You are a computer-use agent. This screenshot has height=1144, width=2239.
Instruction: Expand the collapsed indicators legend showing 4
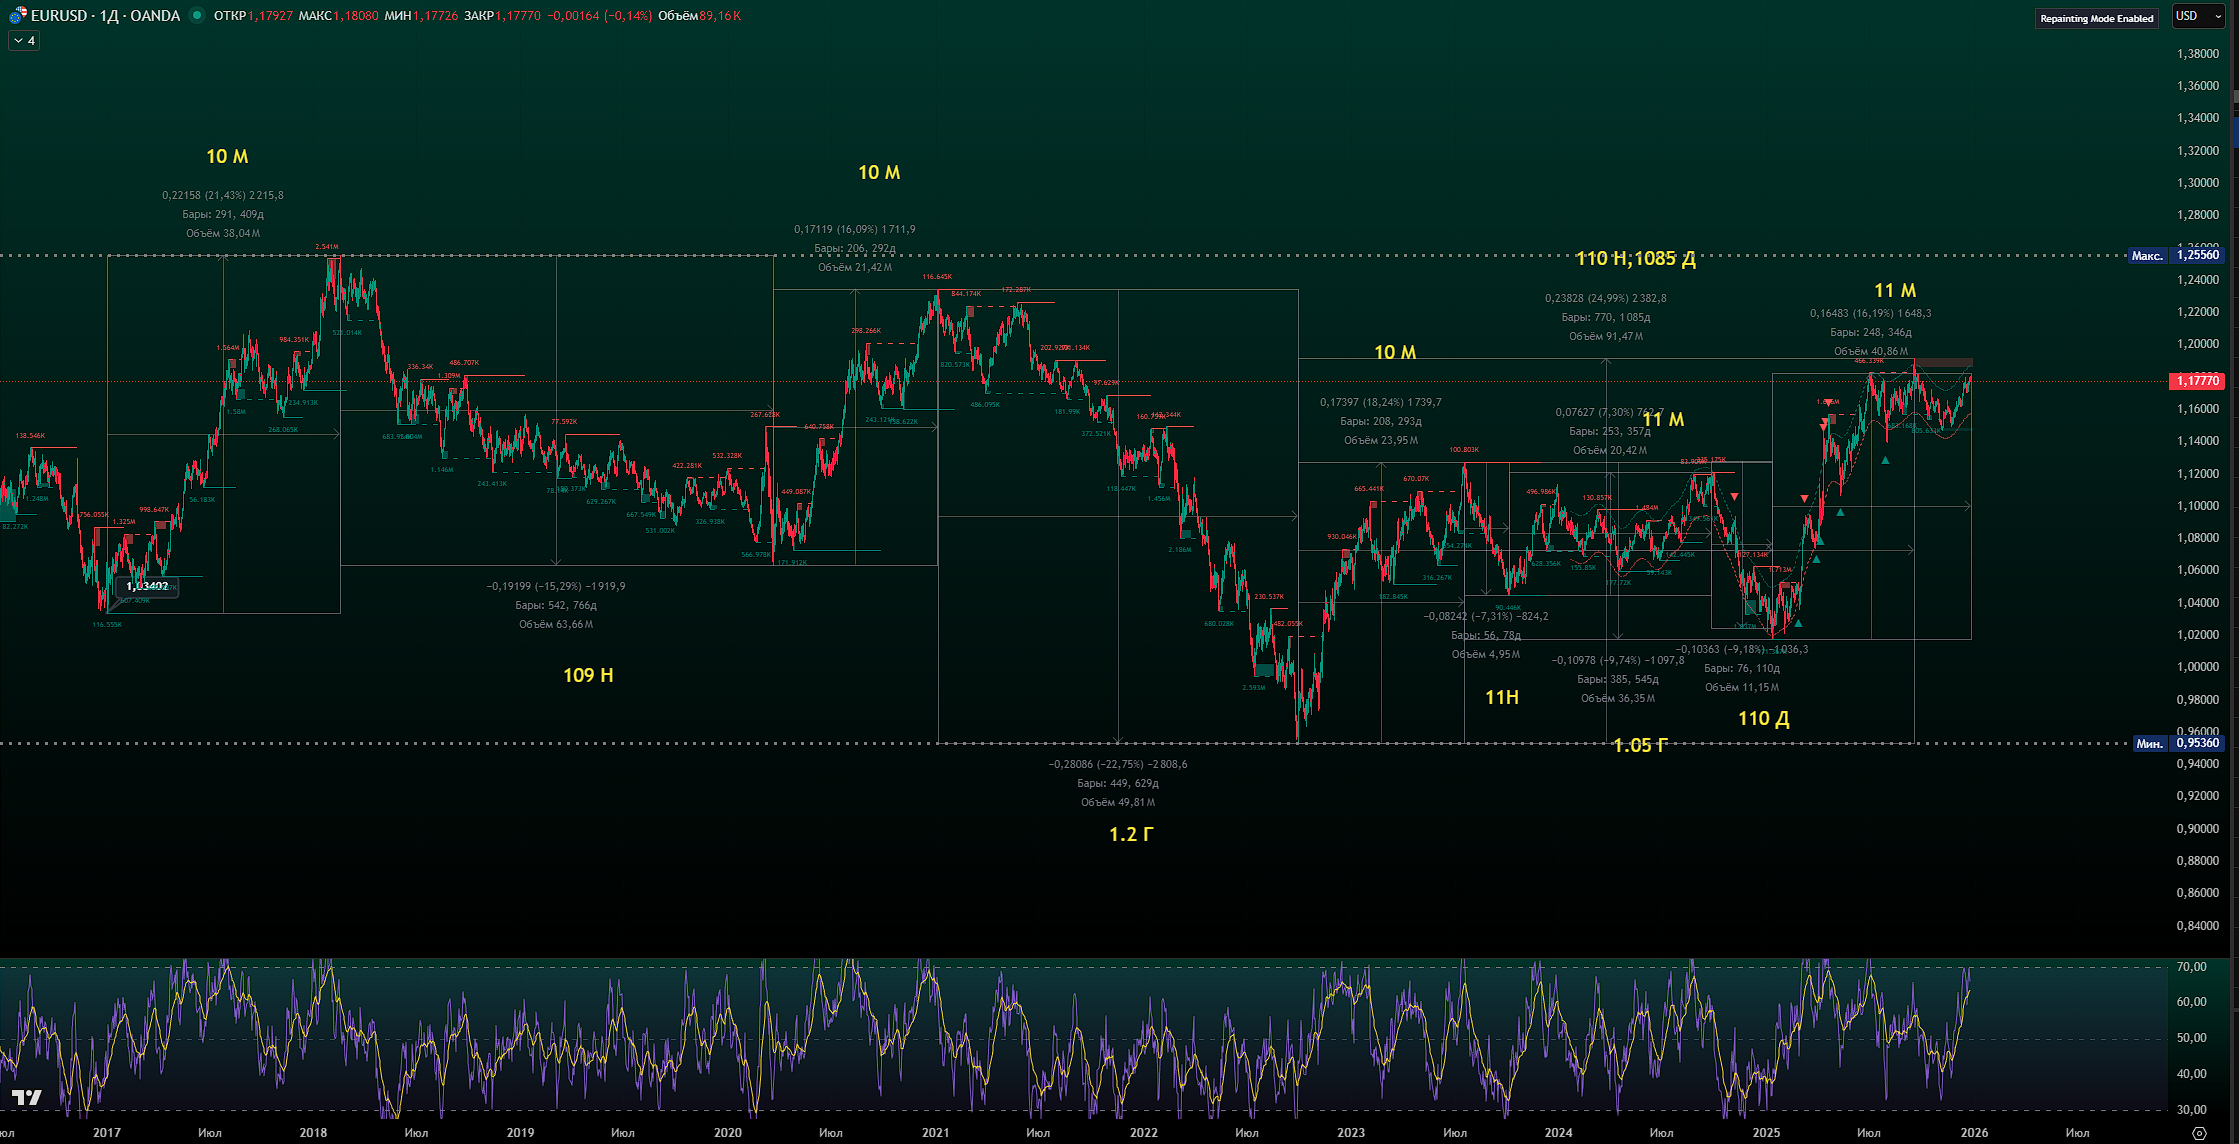24,41
